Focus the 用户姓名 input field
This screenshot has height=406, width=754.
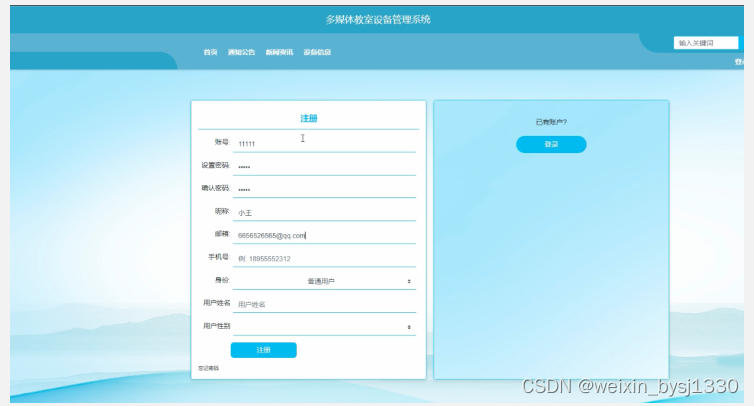tap(324, 304)
